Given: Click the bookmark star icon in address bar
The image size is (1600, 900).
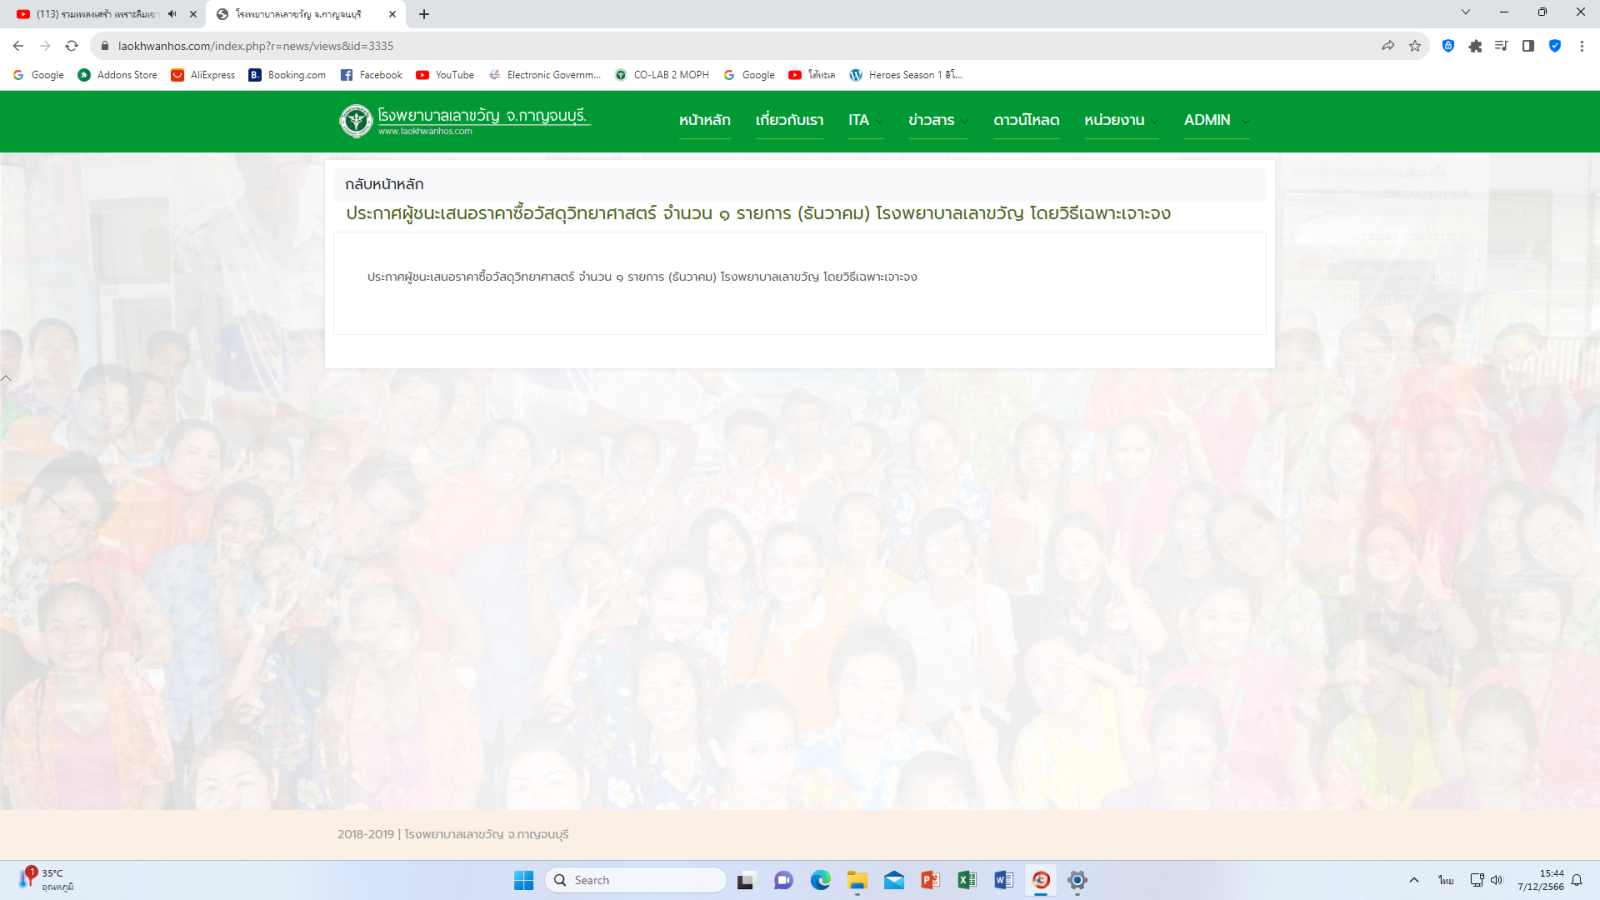Looking at the screenshot, I should click(1415, 46).
